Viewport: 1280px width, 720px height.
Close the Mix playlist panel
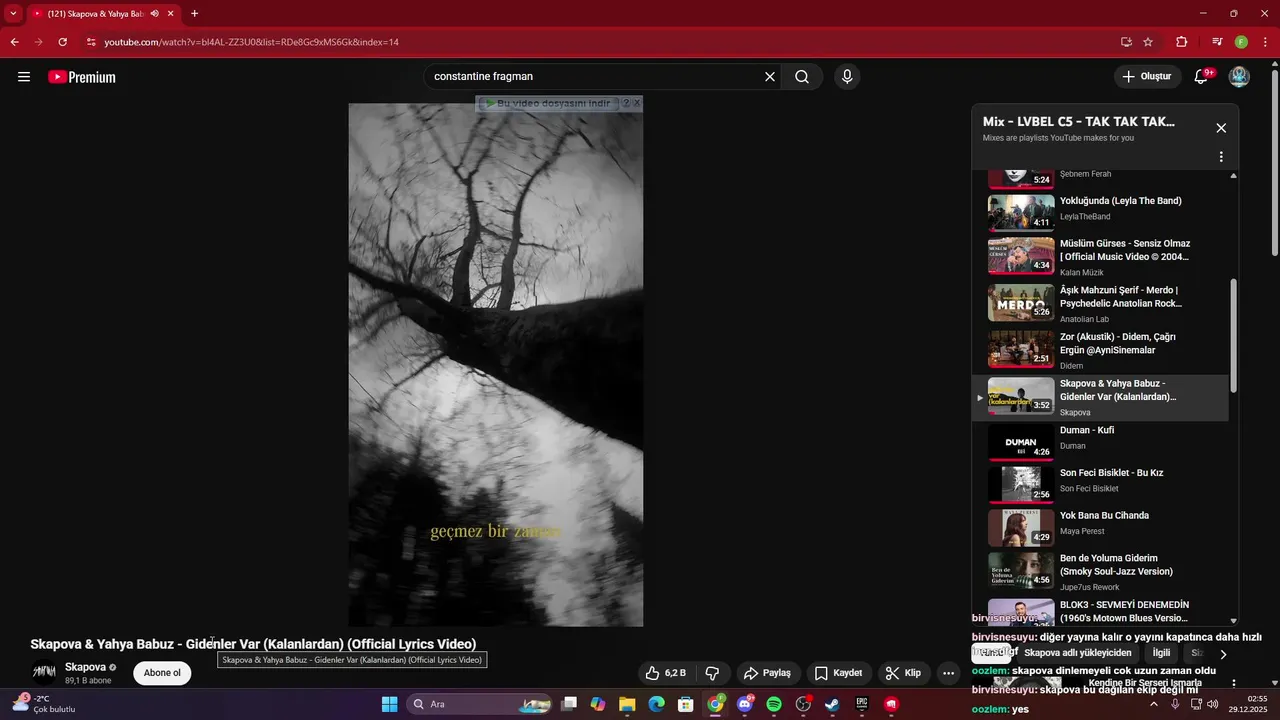pos(1221,128)
